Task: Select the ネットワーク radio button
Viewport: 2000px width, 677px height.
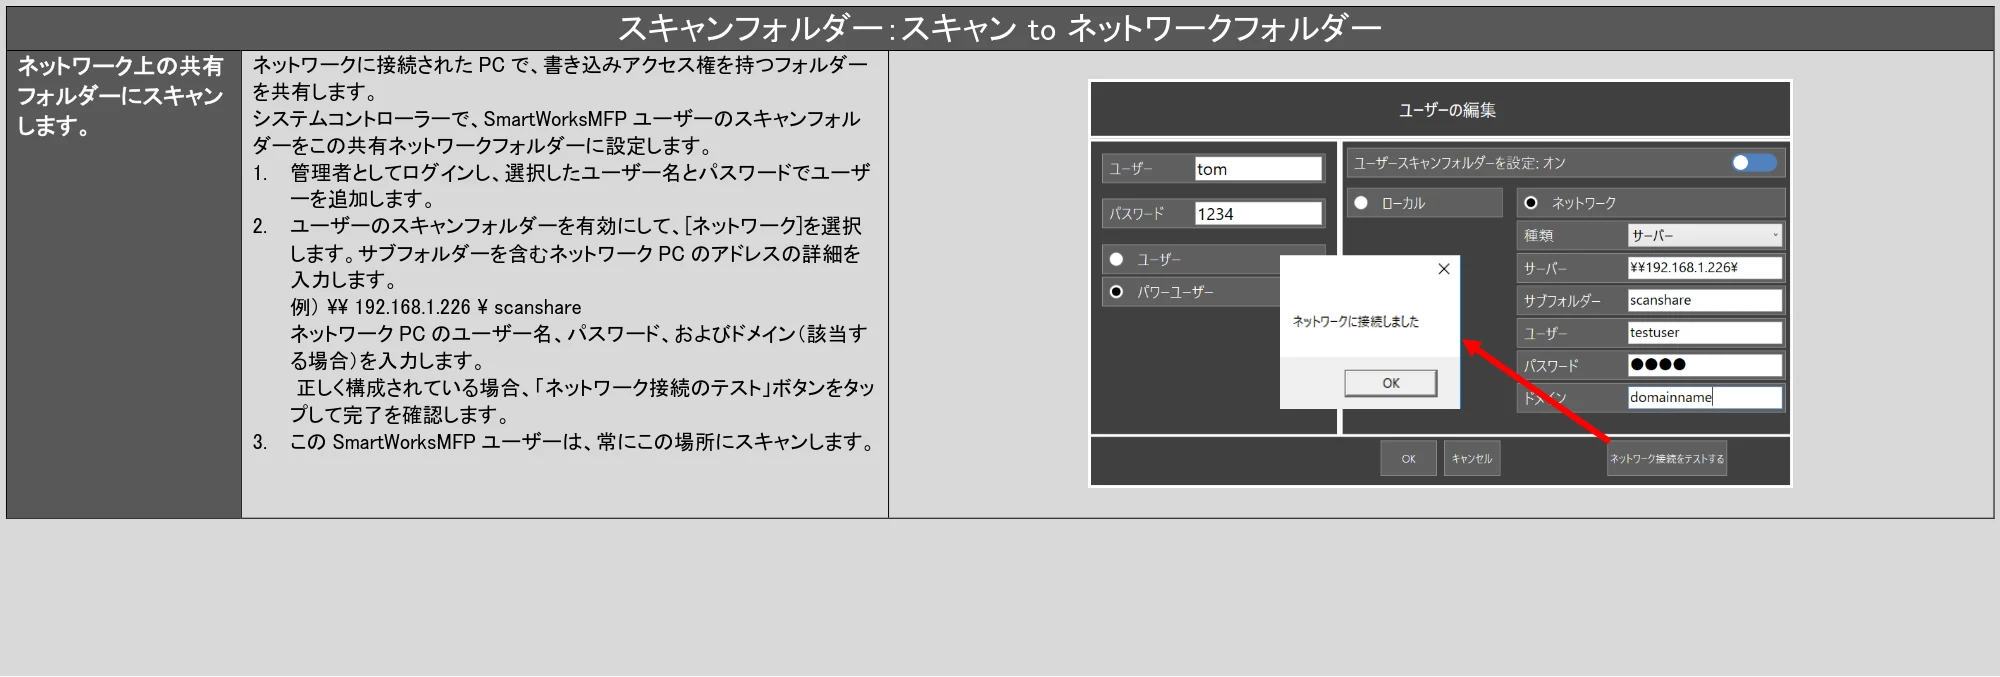Action: coord(1531,203)
